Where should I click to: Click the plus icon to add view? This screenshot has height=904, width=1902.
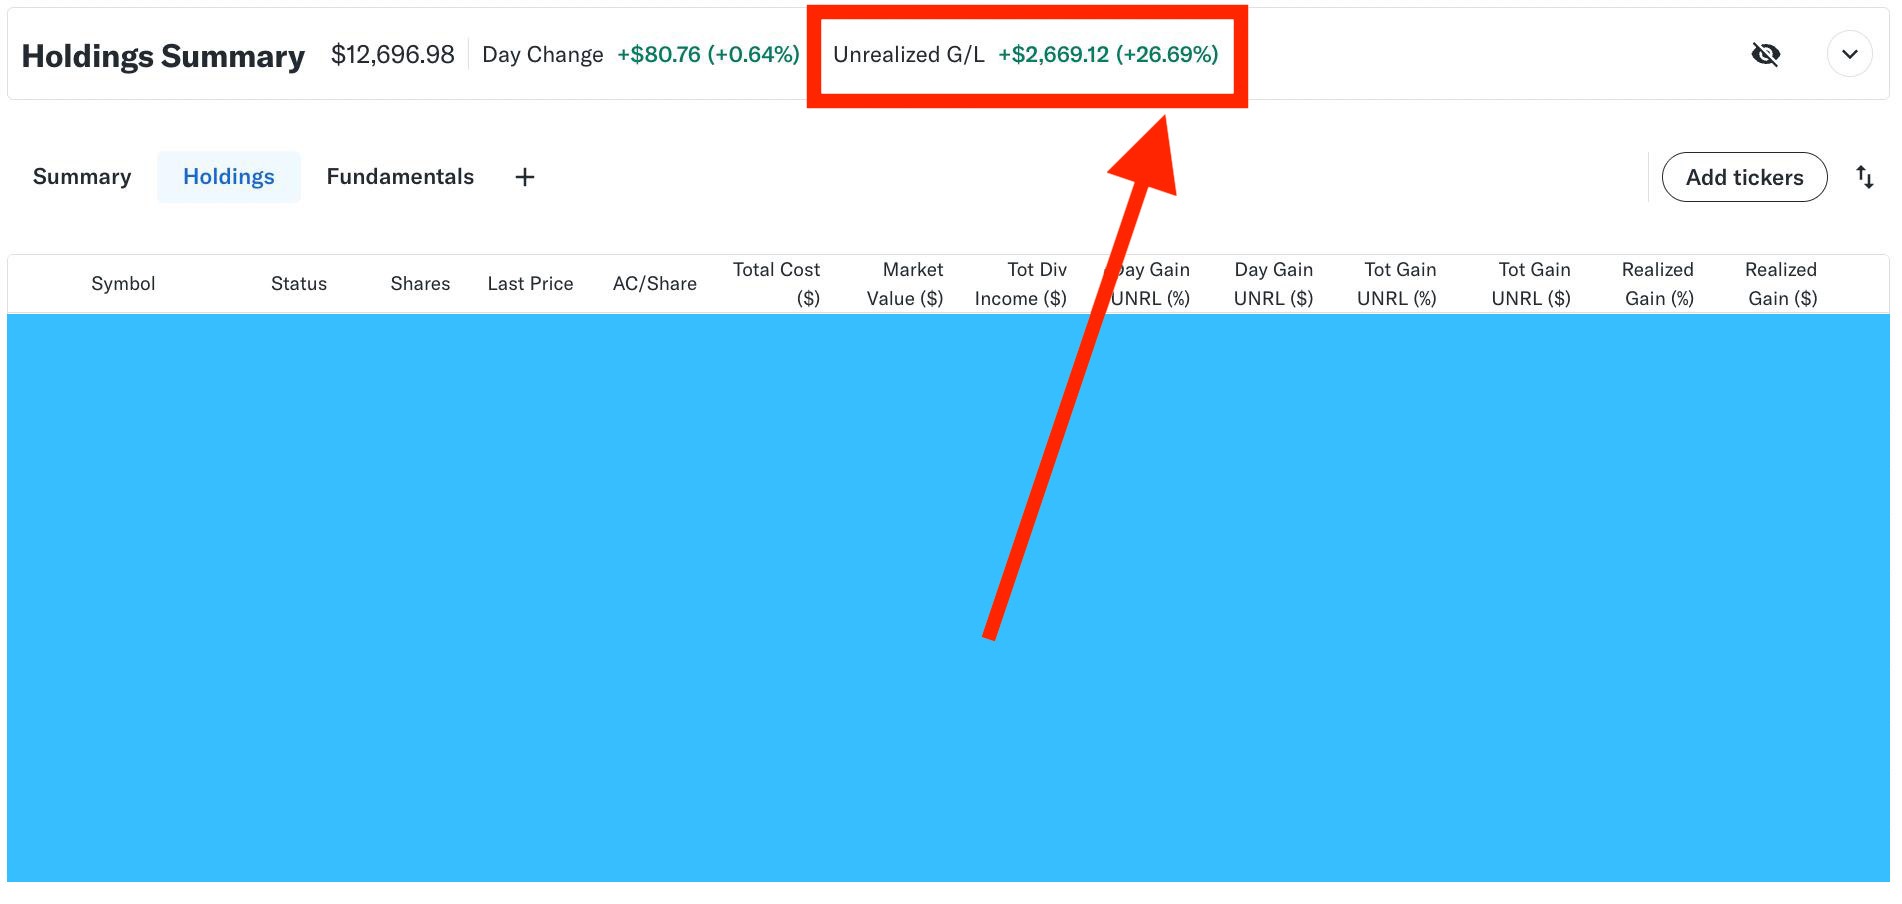[524, 177]
